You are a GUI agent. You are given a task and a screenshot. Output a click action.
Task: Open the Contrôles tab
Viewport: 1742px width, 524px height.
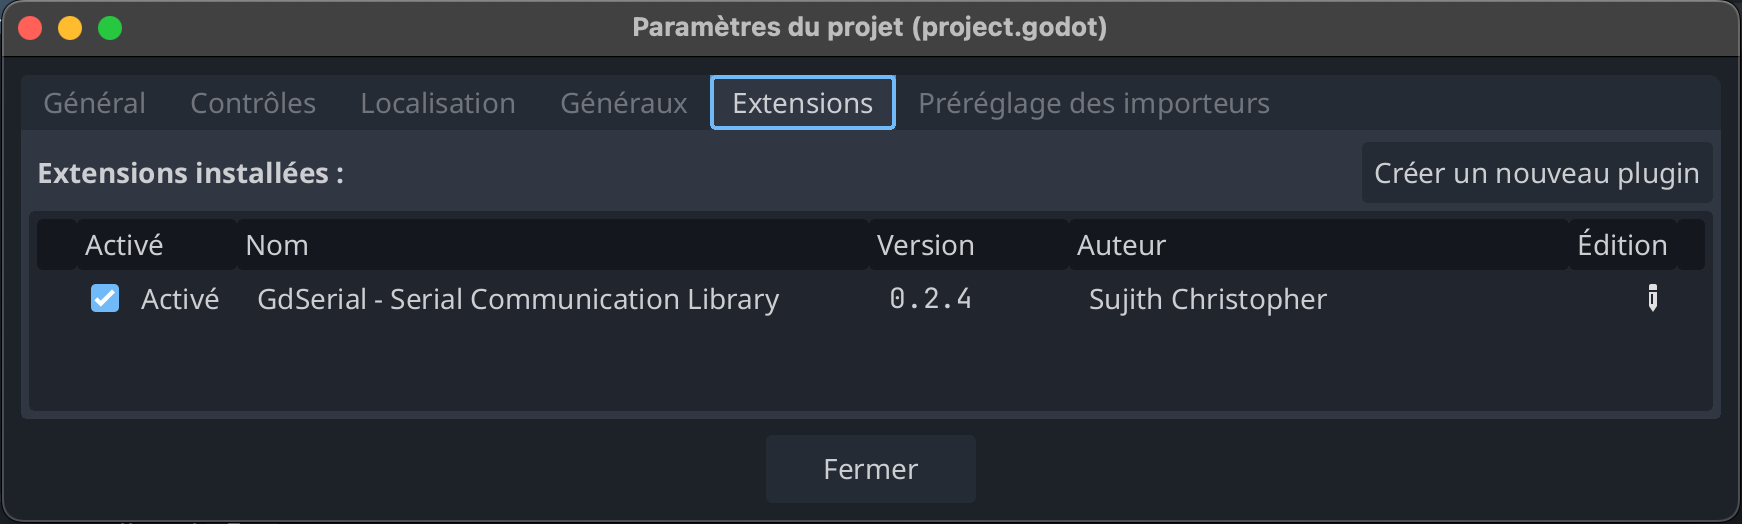coord(253,103)
